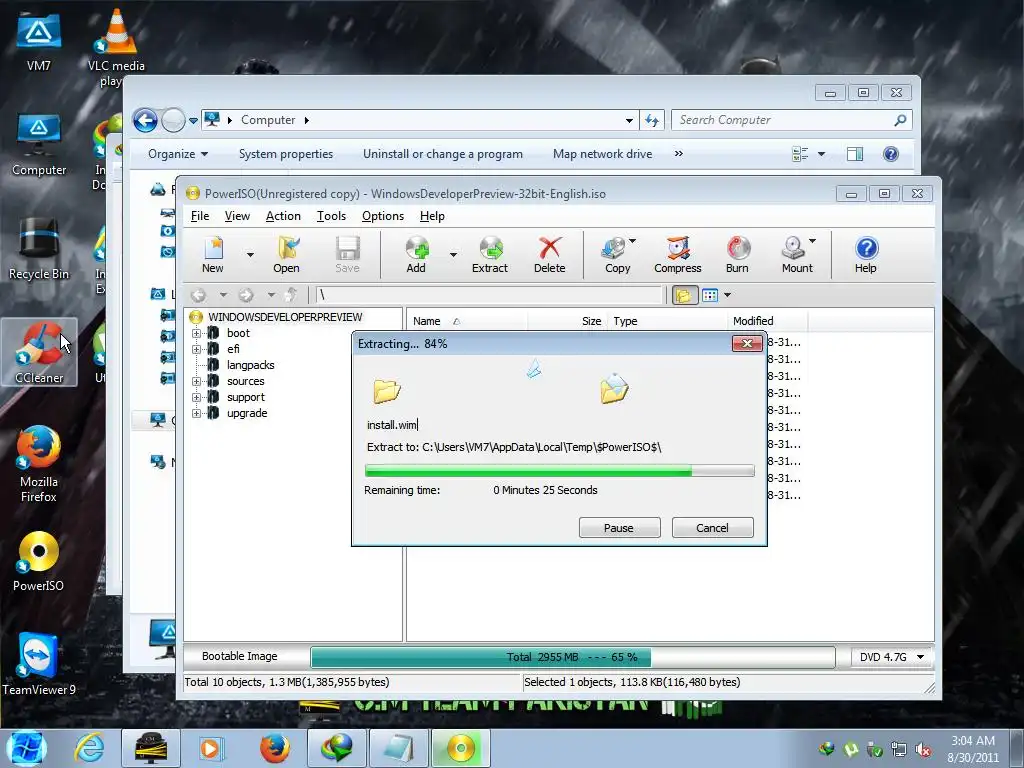
Task: Select the Recycle Bin desktop icon
Action: [x=39, y=250]
